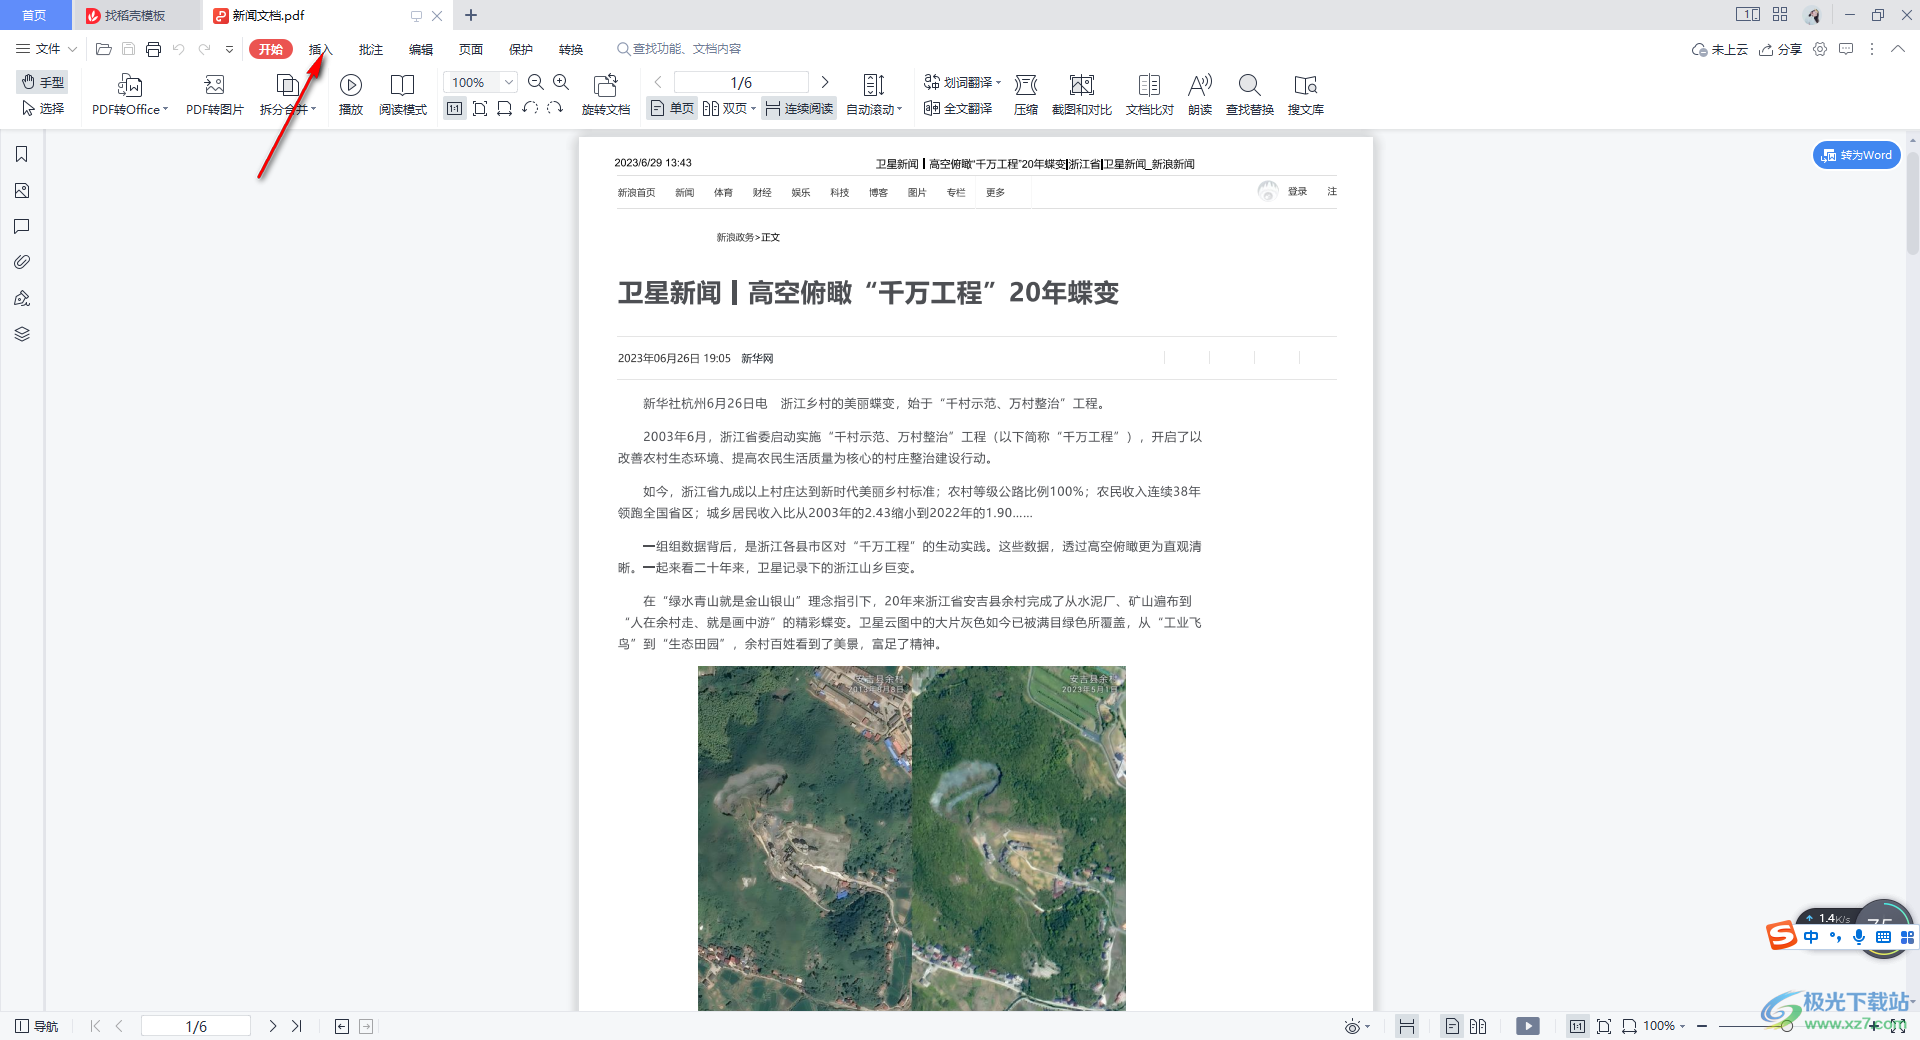
Task: Expand the 文件 menu arrow
Action: pyautogui.click(x=72, y=49)
